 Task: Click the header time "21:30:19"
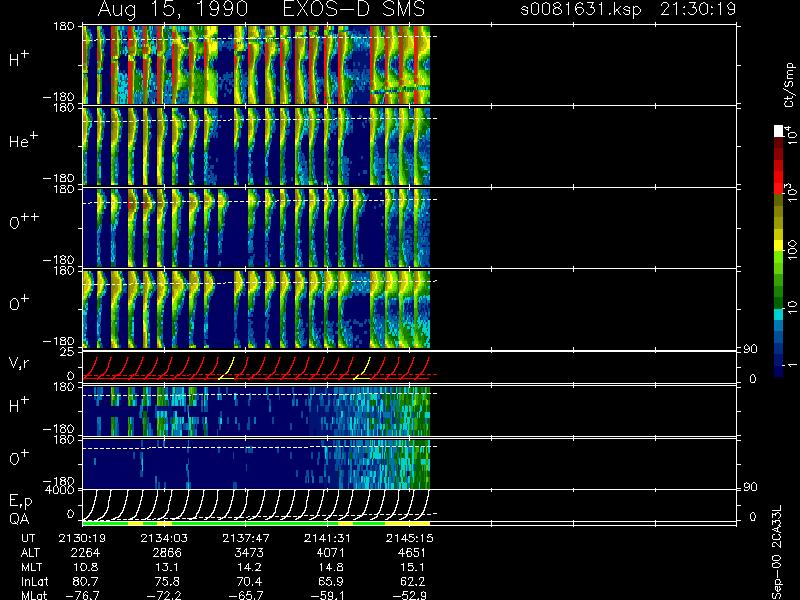click(x=698, y=9)
